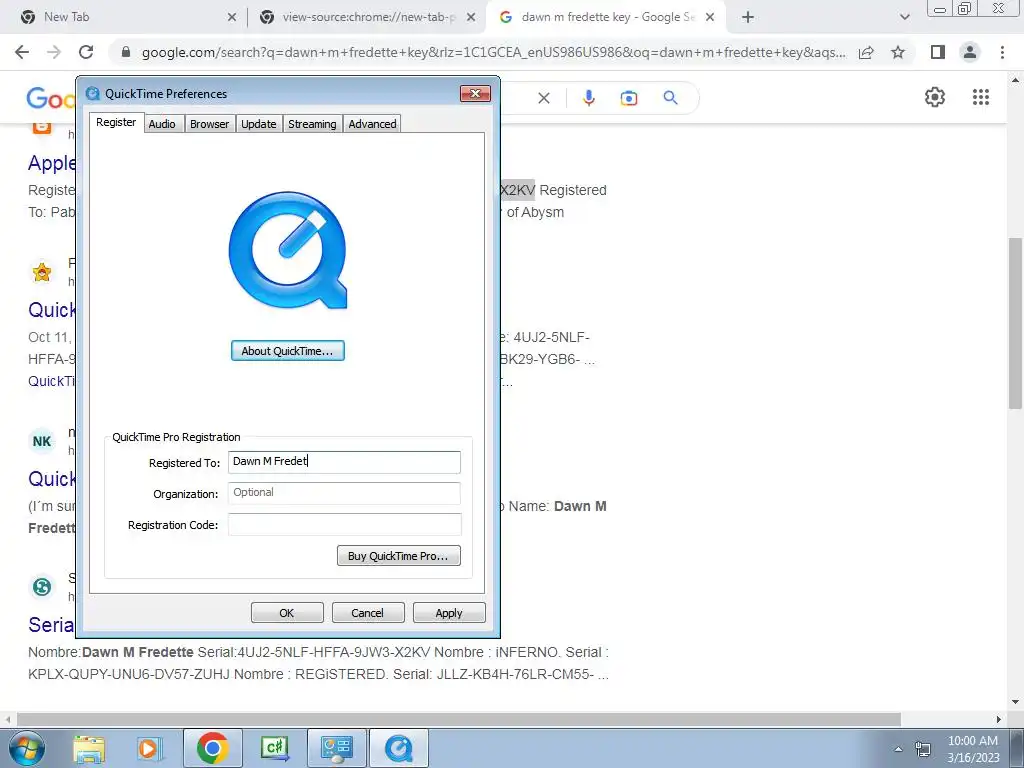Reload the Google search page
This screenshot has height=768, width=1024.
(86, 52)
